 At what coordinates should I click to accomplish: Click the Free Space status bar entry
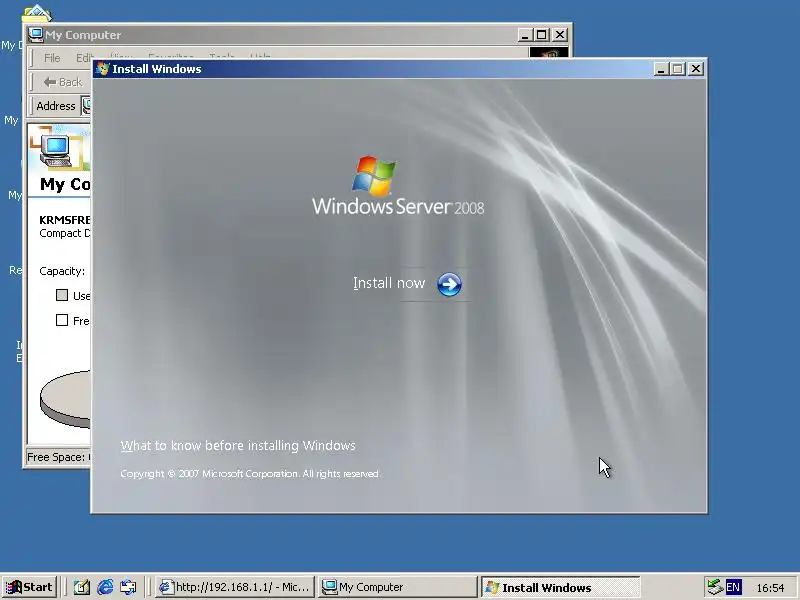(58, 457)
